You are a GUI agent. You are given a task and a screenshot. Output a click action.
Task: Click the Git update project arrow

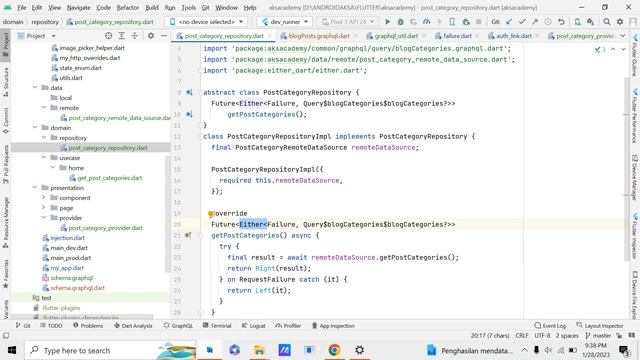point(509,22)
